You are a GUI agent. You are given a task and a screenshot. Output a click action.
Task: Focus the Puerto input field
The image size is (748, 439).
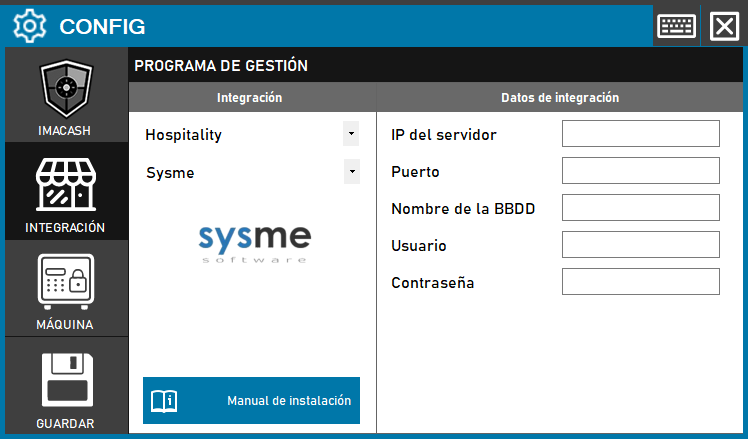coord(640,171)
